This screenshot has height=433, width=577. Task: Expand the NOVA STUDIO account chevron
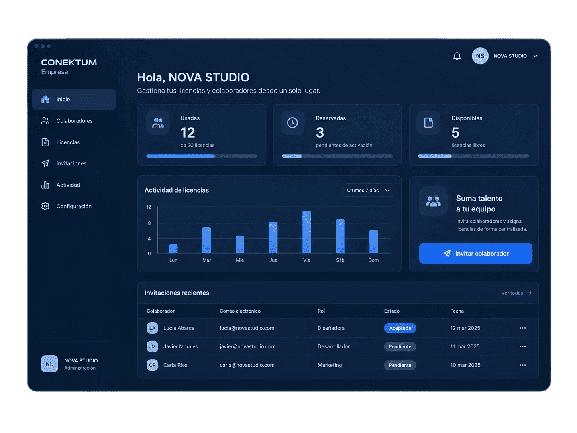535,56
